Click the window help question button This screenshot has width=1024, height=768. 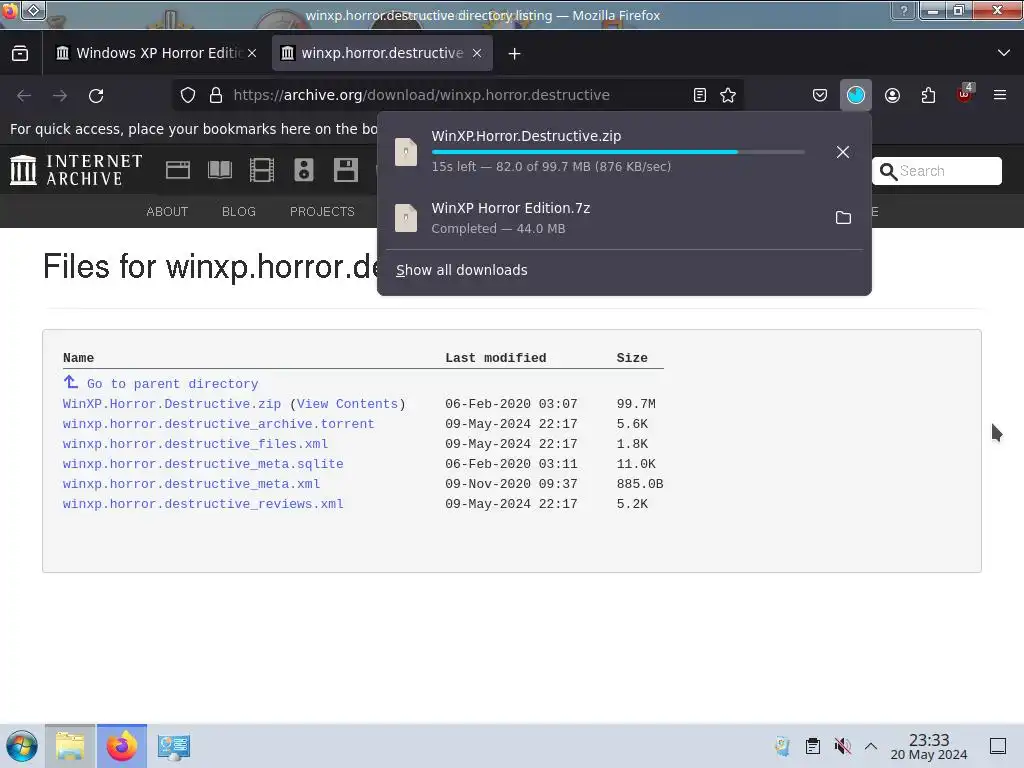[904, 10]
